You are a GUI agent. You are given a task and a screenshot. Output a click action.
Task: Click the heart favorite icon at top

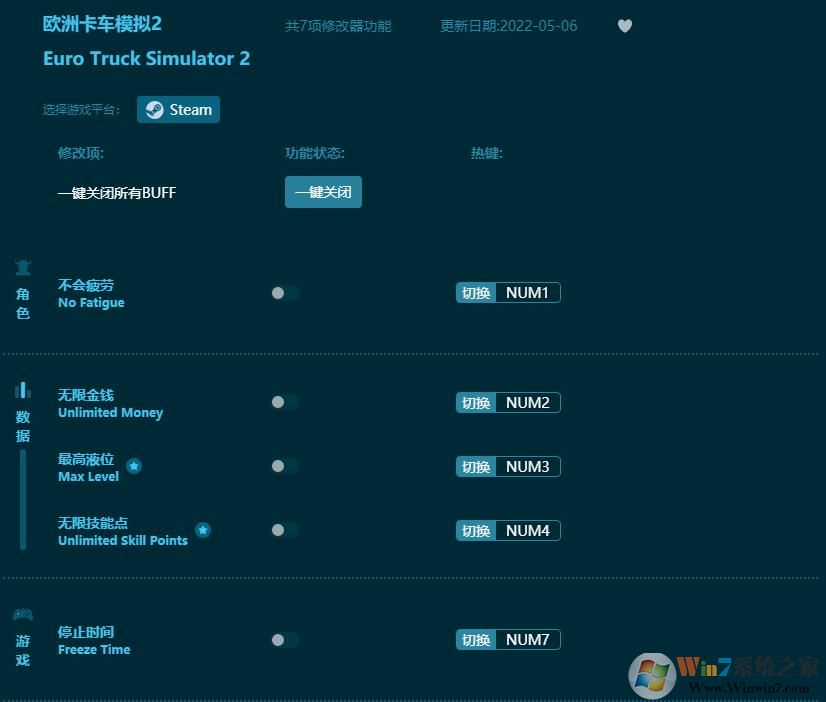624,26
